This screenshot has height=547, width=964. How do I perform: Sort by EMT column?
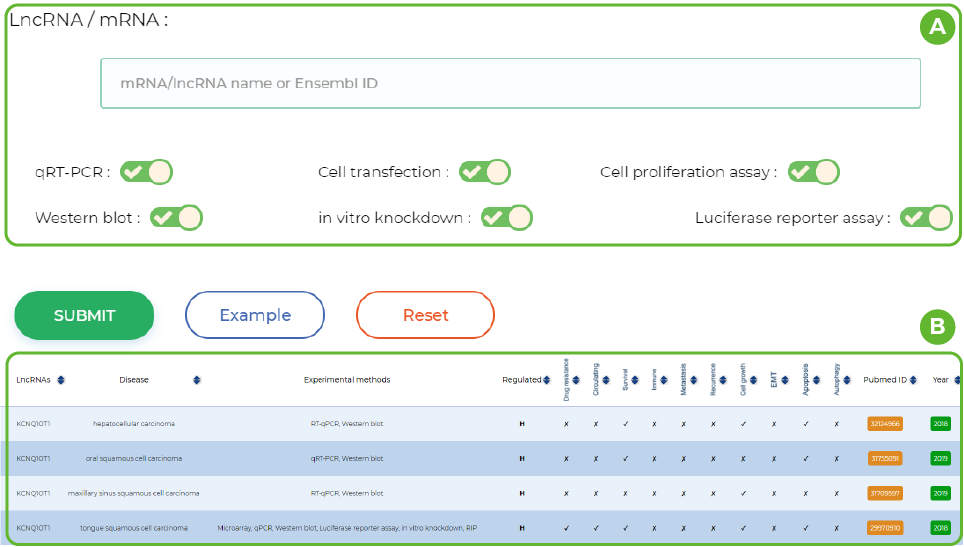point(787,380)
